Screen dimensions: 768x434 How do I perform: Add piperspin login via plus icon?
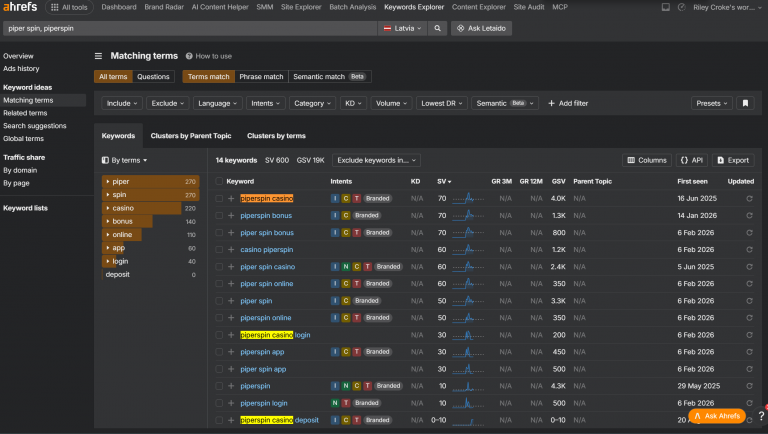(231, 403)
